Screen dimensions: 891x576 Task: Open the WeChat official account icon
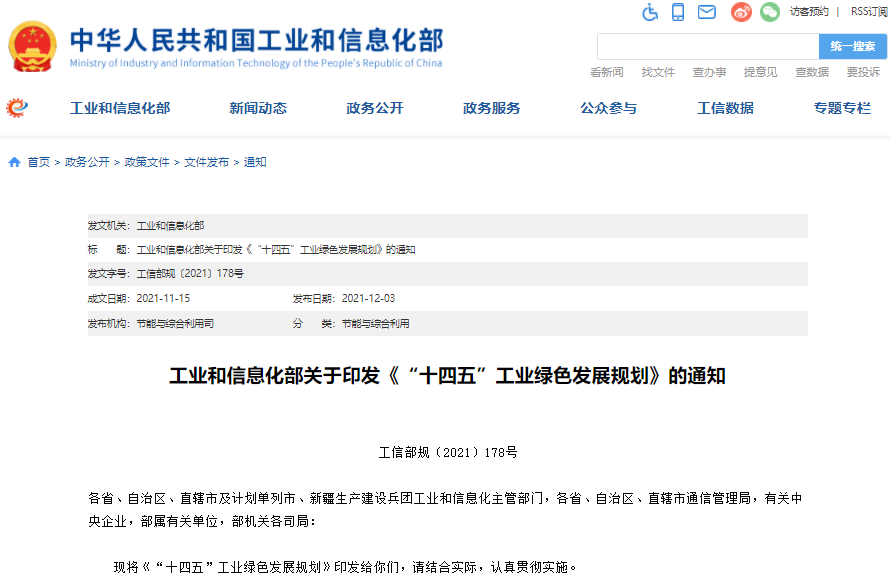click(x=768, y=13)
